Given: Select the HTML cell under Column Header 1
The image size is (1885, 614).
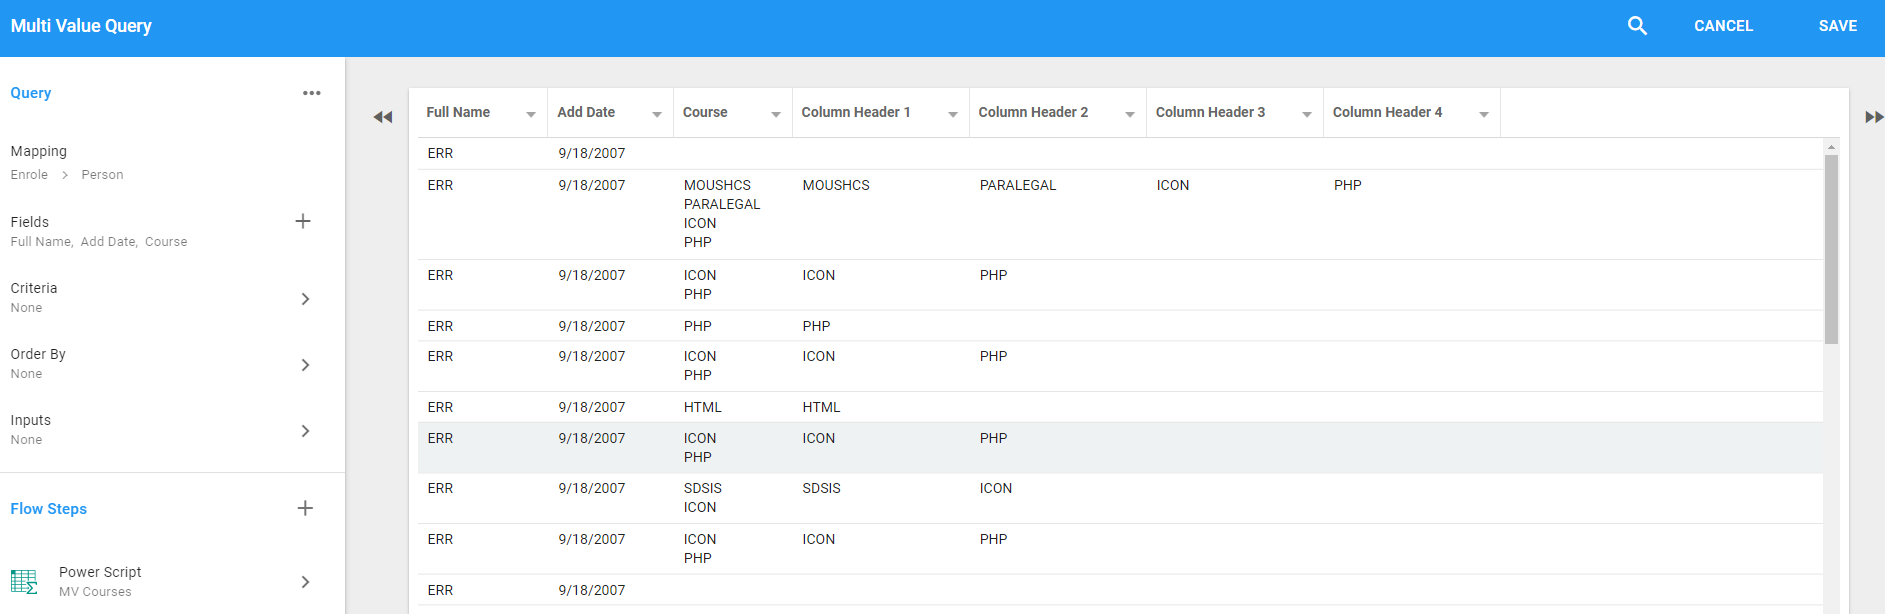Looking at the screenshot, I should [x=822, y=407].
